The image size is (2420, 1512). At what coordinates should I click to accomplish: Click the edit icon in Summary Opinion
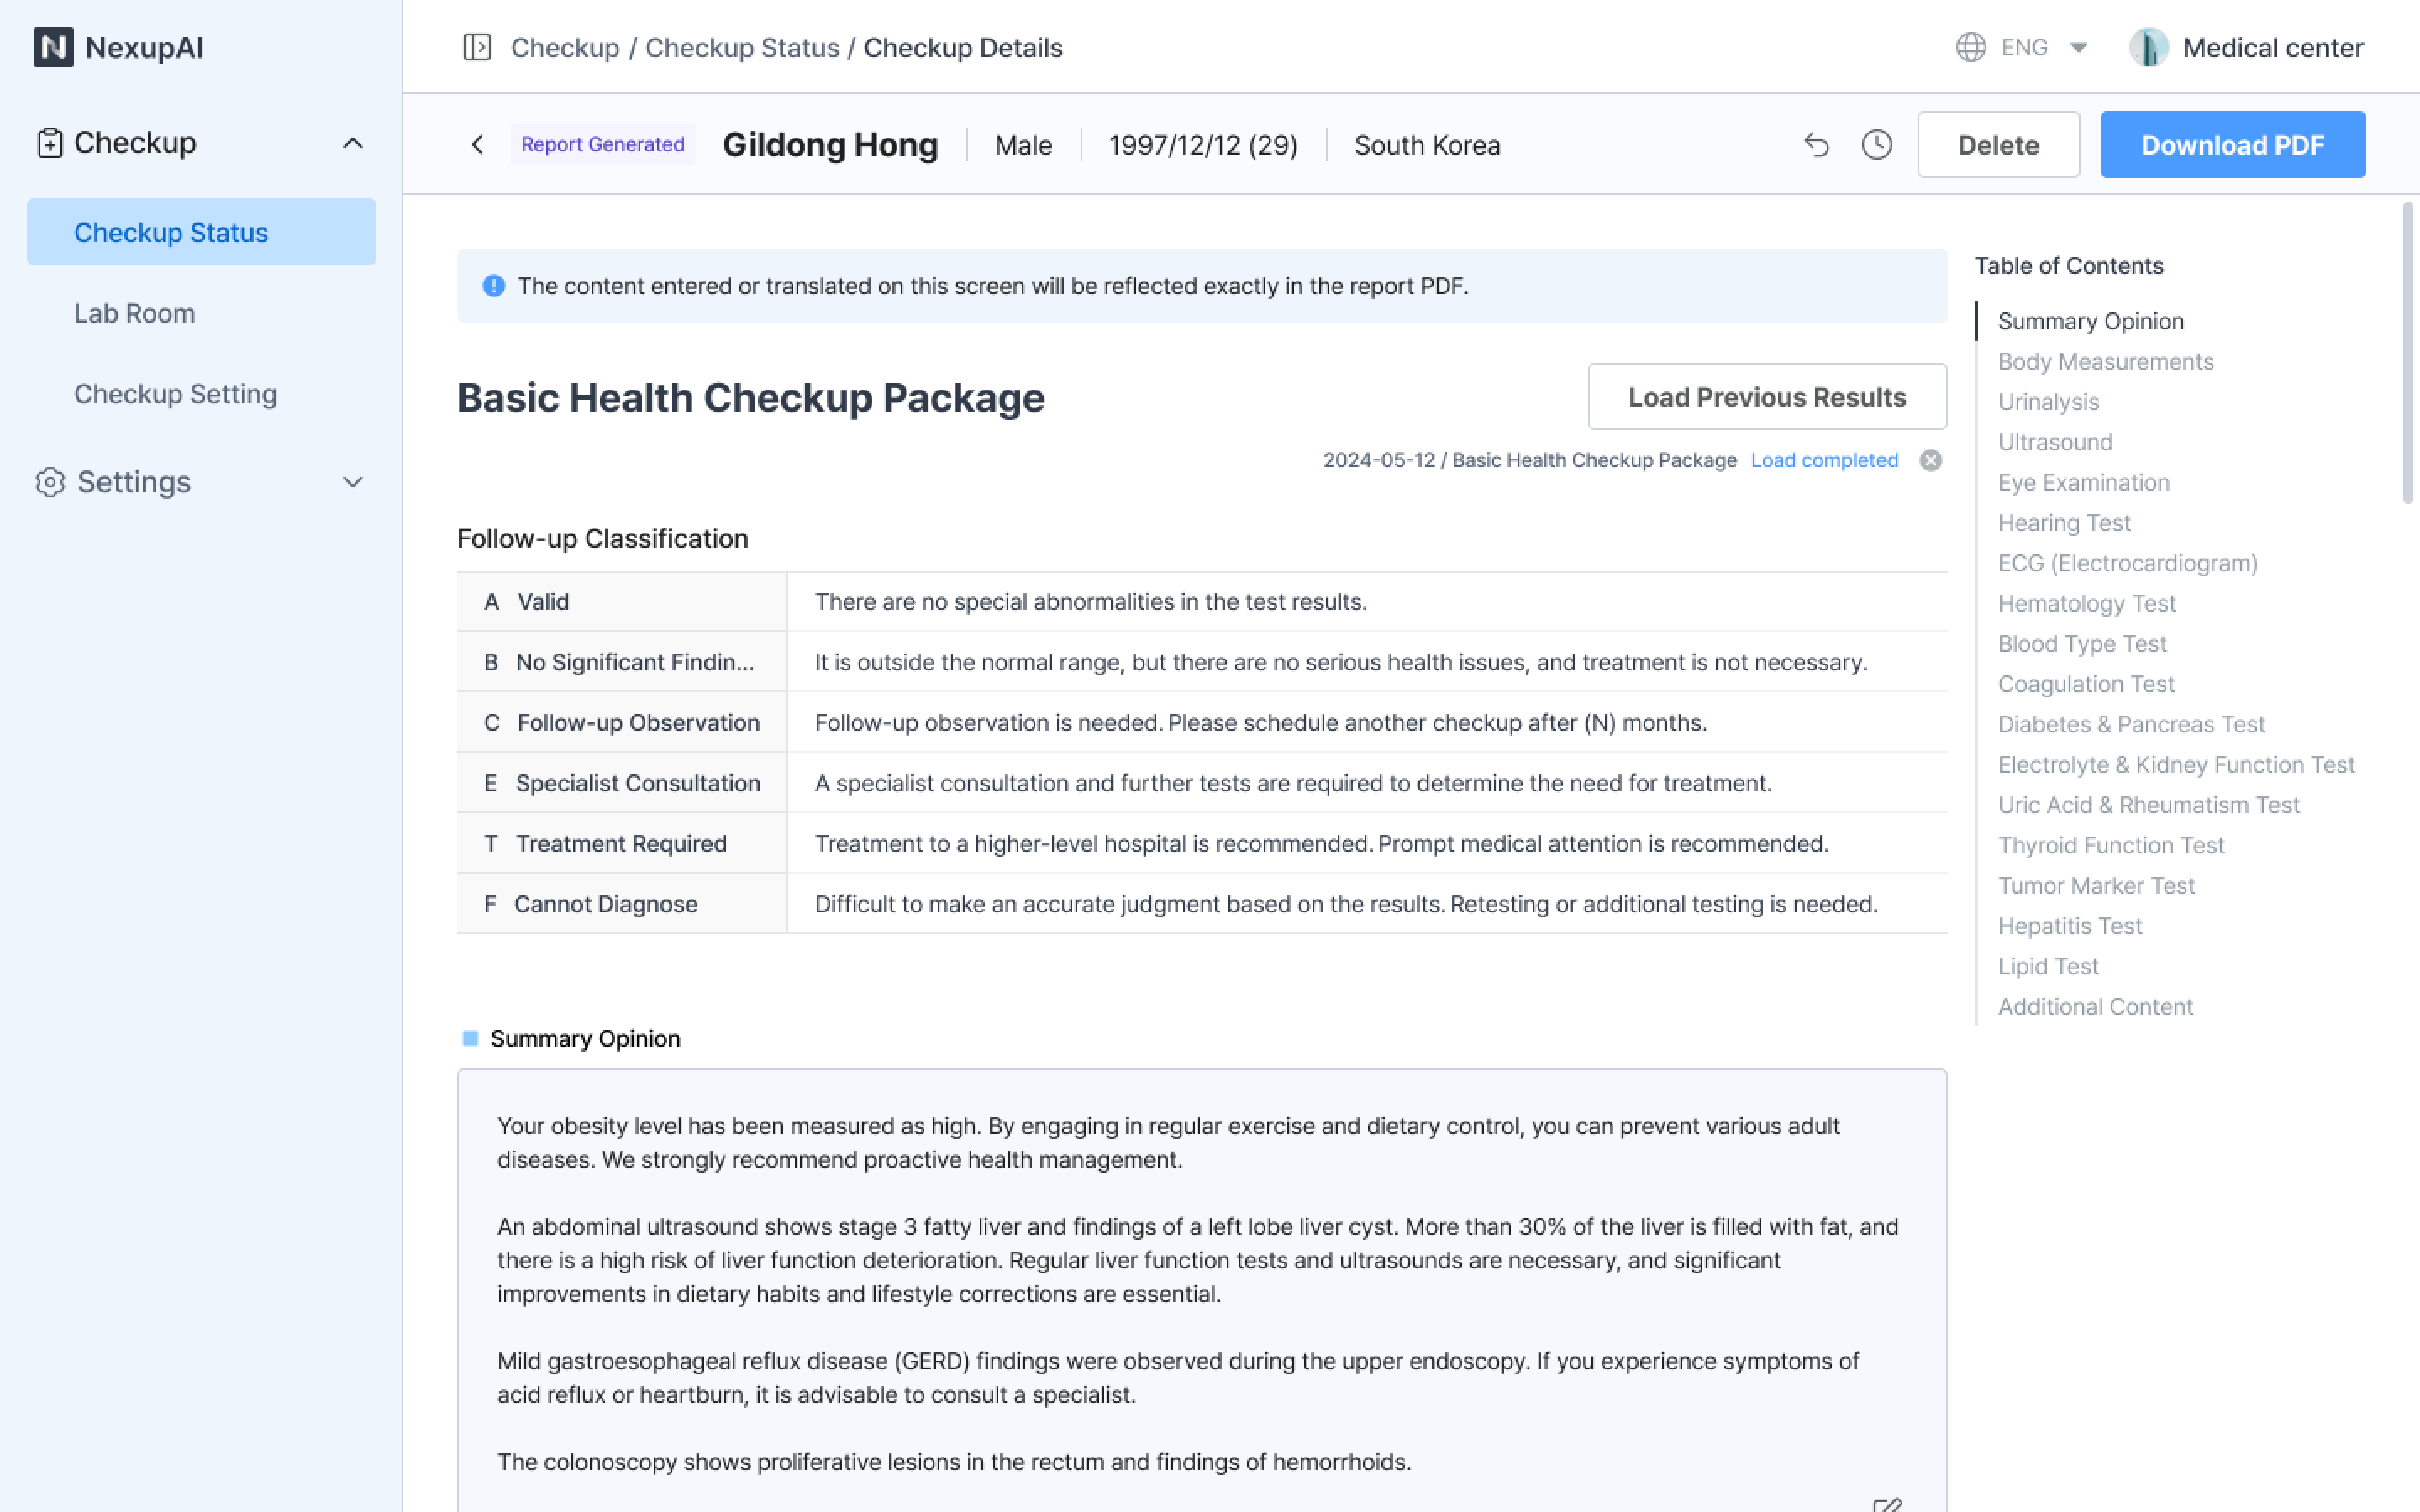(x=1887, y=1504)
